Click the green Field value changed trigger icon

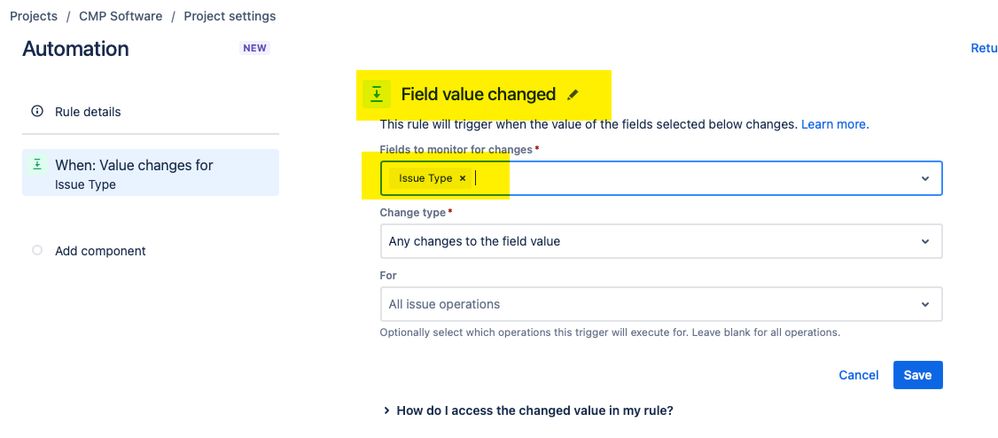pos(377,94)
